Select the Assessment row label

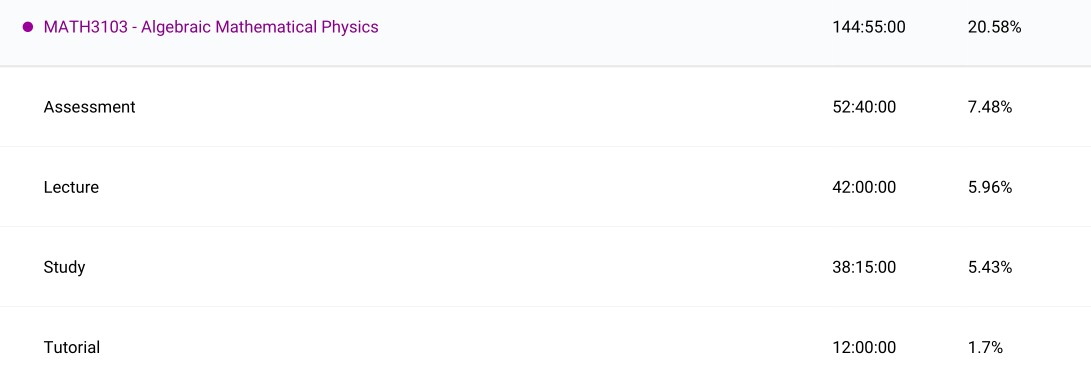click(89, 107)
